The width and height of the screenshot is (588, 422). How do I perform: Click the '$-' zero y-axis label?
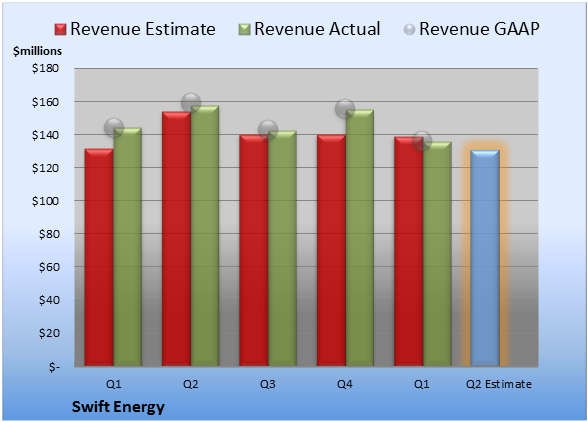click(x=54, y=366)
